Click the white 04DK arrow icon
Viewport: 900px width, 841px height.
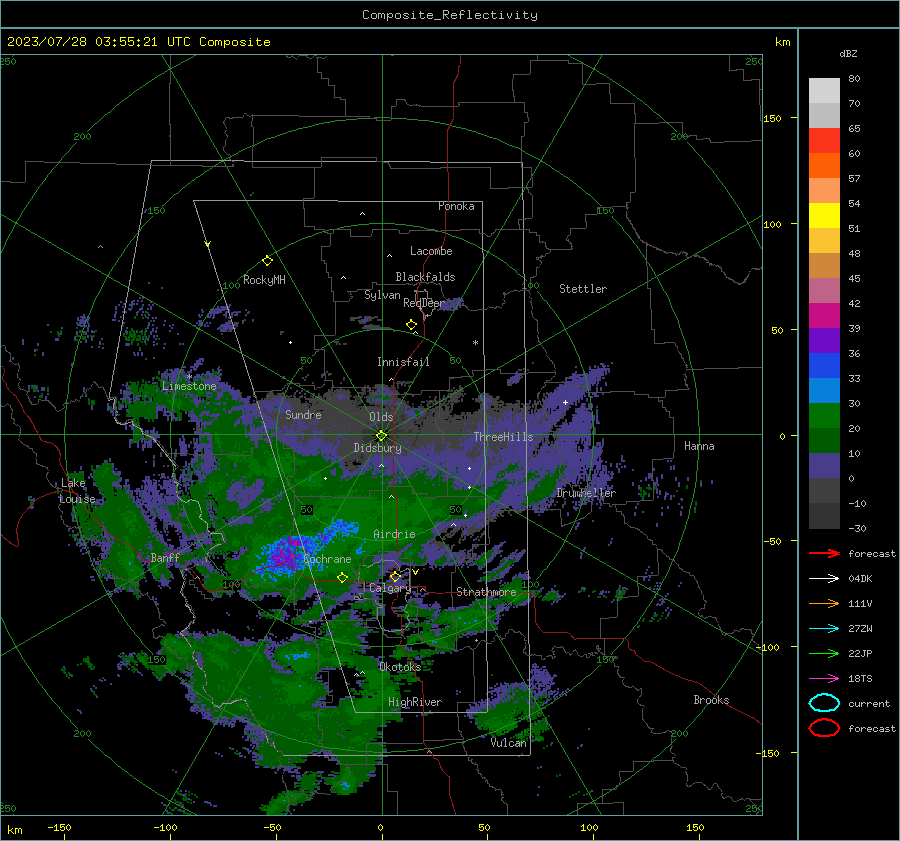click(824, 578)
